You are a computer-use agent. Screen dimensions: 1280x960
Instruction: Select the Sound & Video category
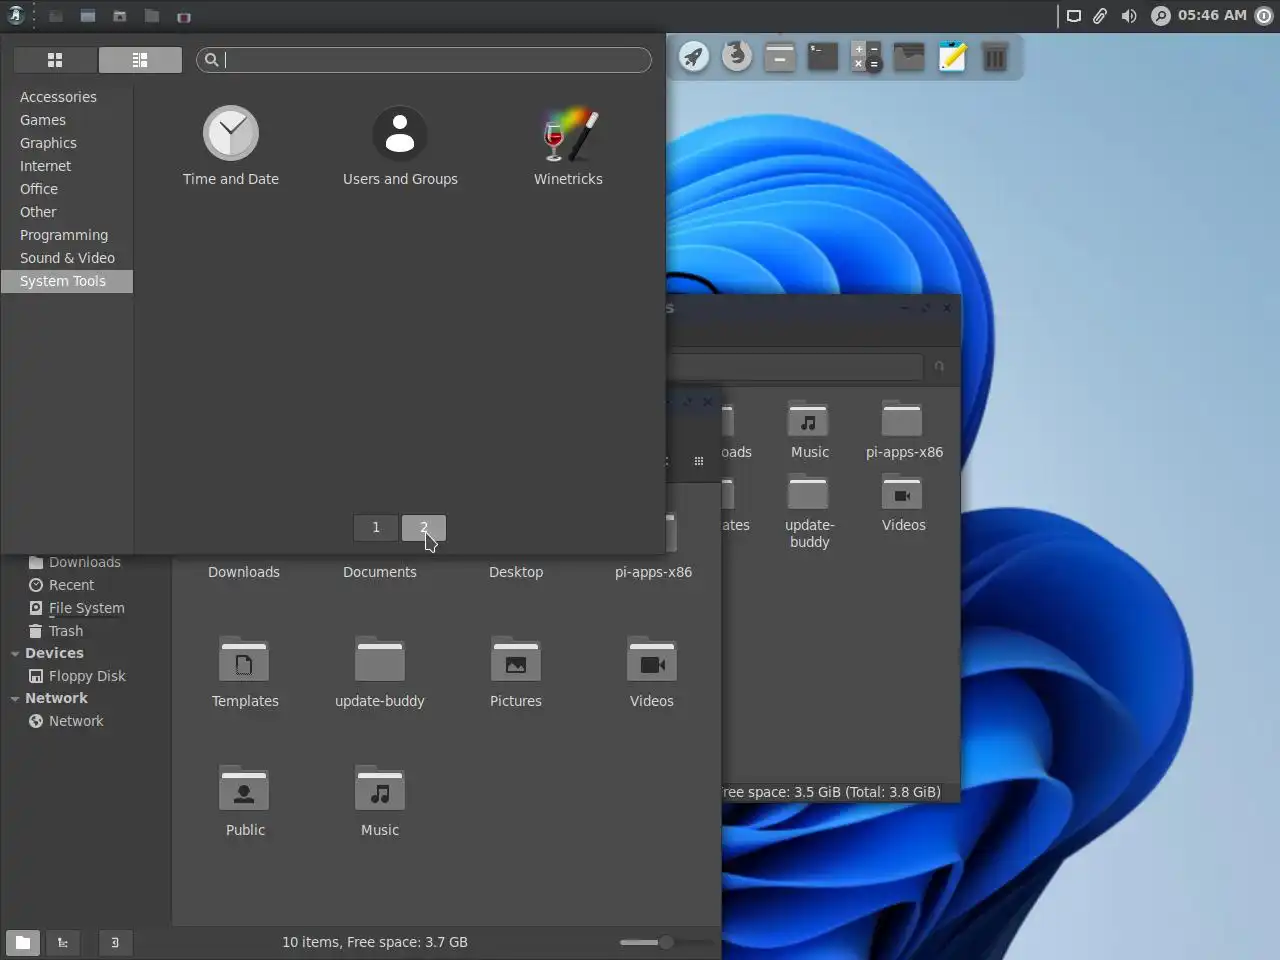(67, 258)
